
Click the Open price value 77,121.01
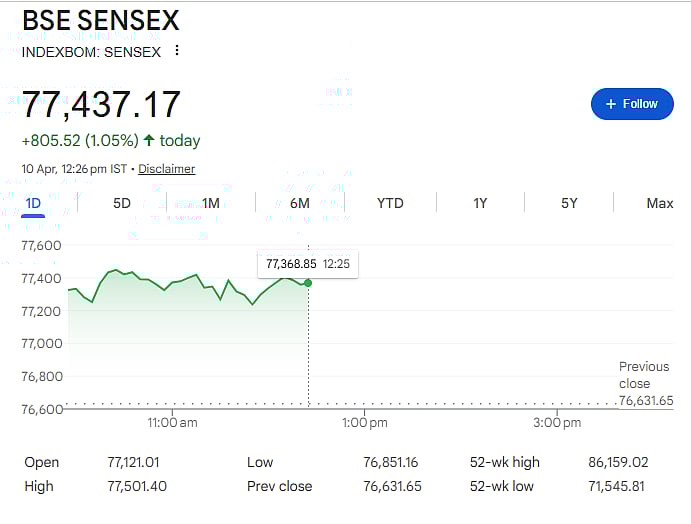point(133,462)
